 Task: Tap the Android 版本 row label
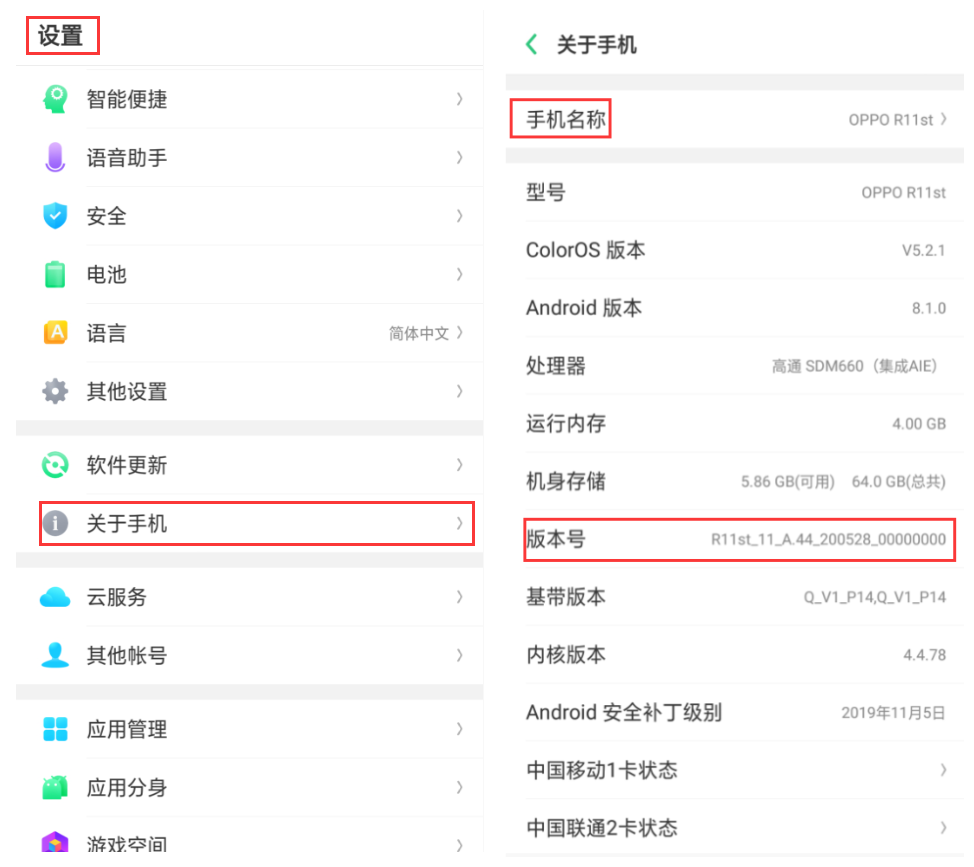coord(584,308)
